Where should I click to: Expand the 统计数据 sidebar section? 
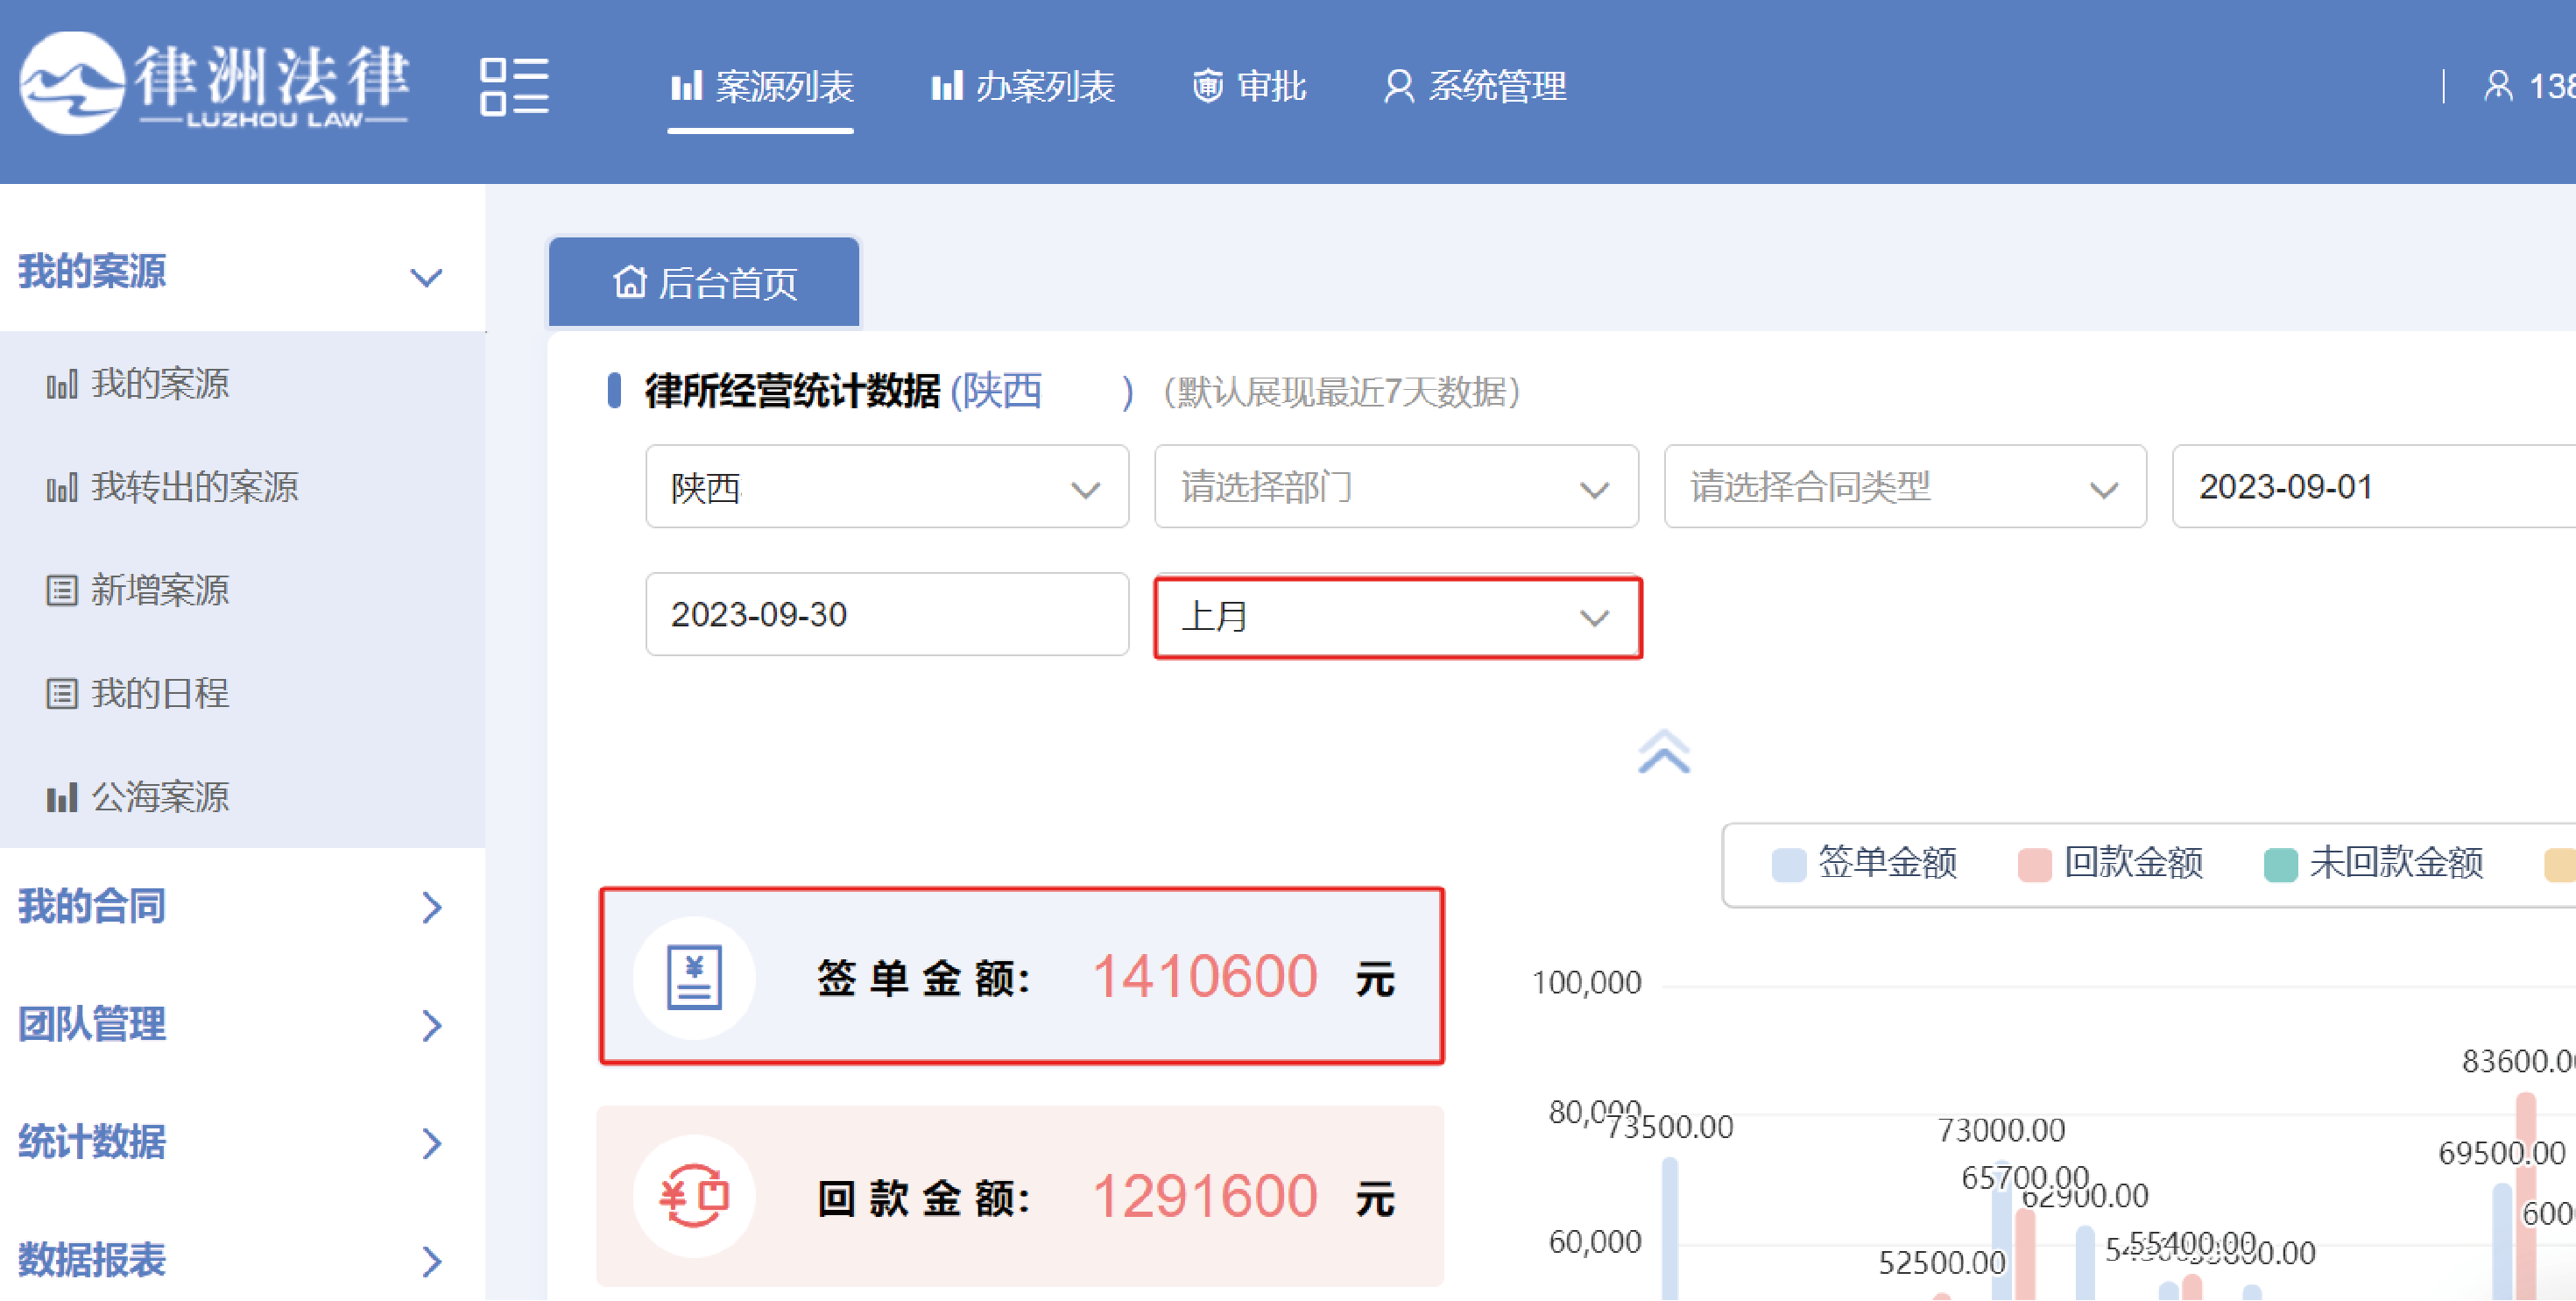[x=242, y=1143]
